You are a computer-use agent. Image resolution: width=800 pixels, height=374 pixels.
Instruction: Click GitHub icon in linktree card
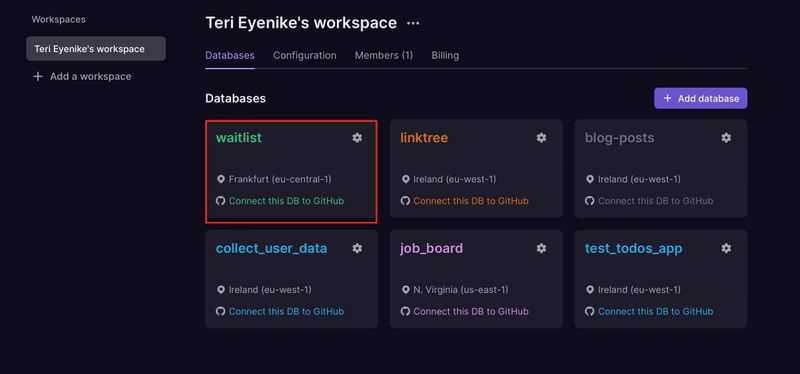tap(405, 201)
